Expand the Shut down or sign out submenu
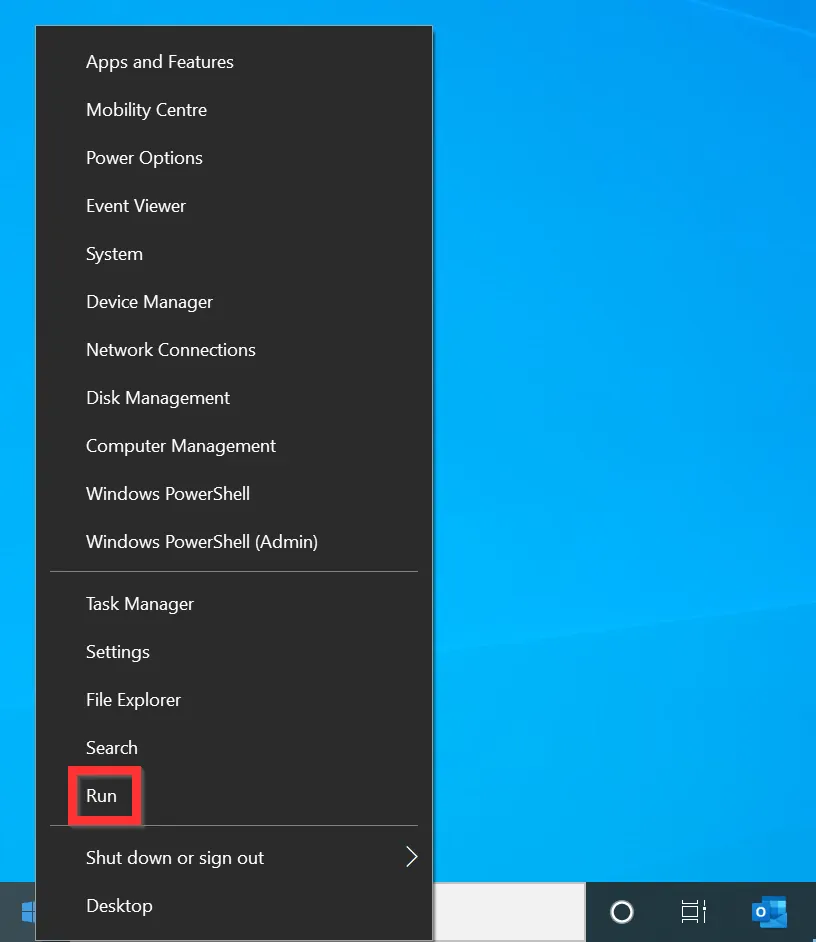 174,857
